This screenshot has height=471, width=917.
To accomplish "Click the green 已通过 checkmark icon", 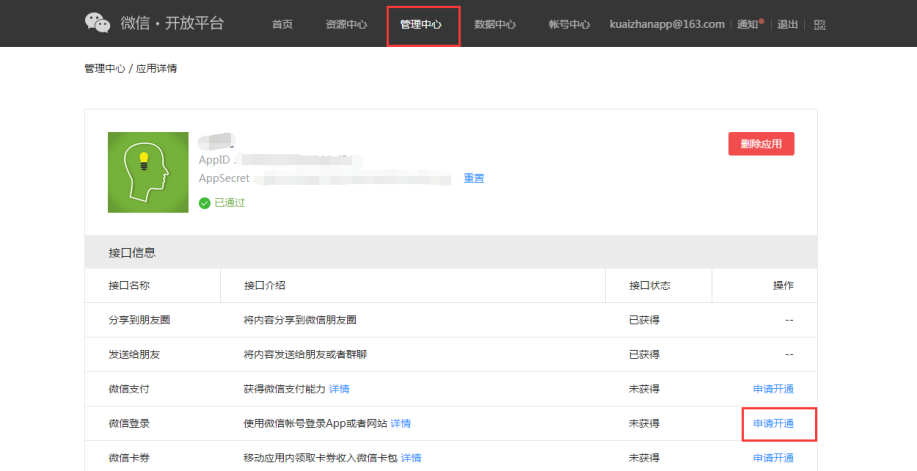I will (204, 202).
